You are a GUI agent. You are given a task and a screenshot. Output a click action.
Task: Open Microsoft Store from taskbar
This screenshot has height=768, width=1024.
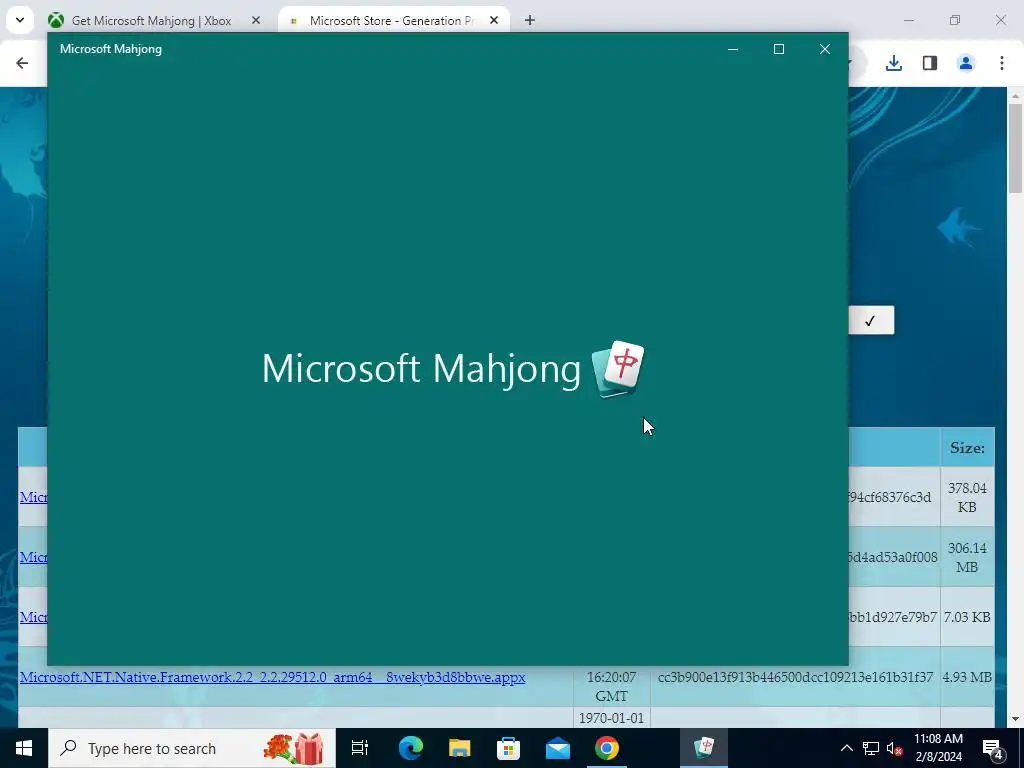click(509, 748)
